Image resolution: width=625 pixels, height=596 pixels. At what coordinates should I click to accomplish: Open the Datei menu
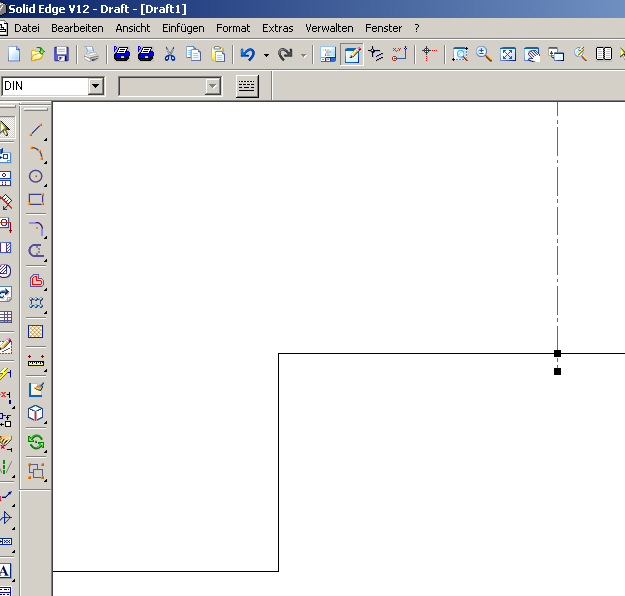[27, 28]
